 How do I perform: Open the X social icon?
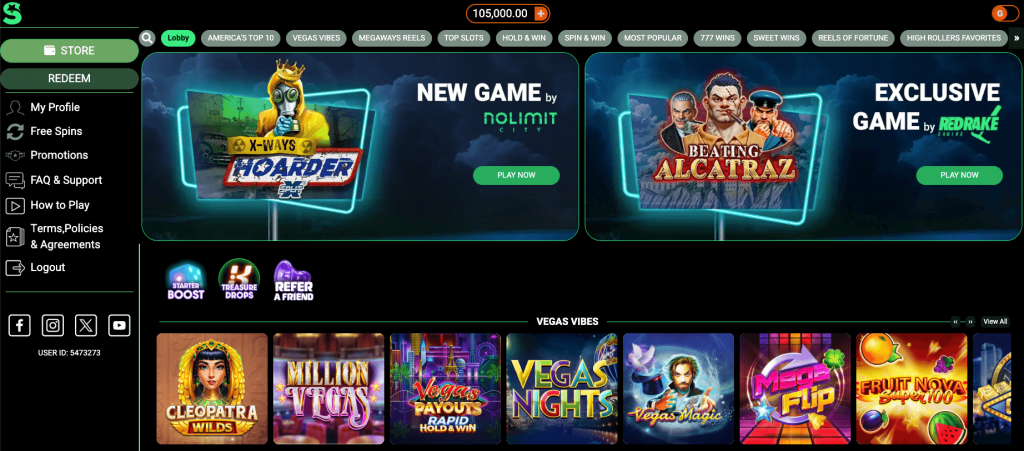pyautogui.click(x=86, y=325)
